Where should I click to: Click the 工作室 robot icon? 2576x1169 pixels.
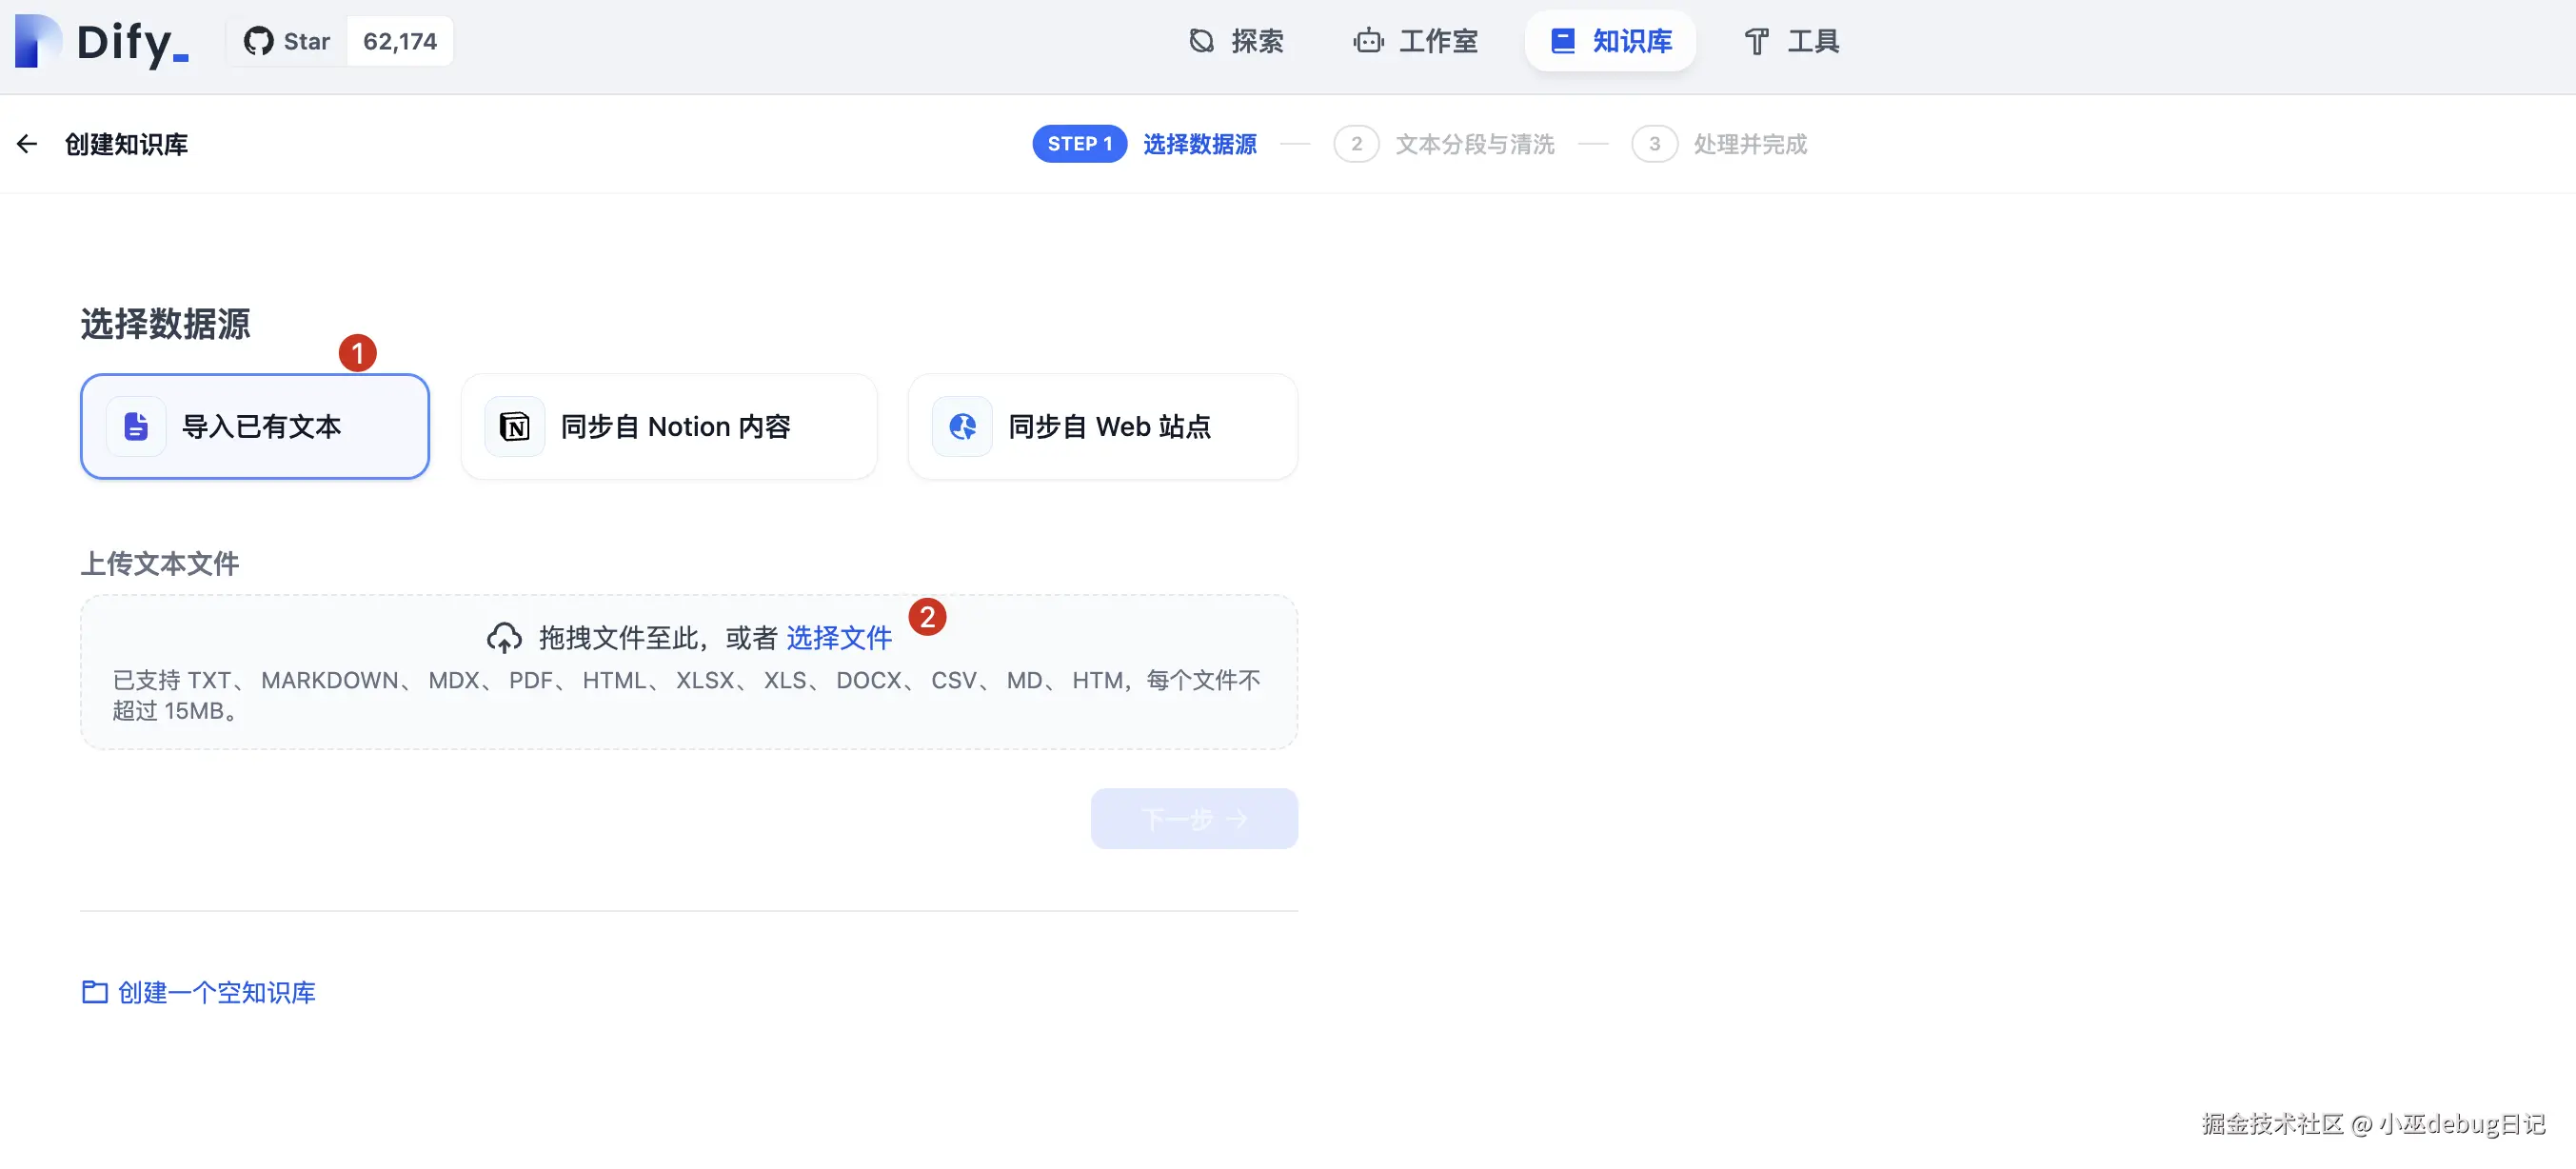tap(1367, 41)
